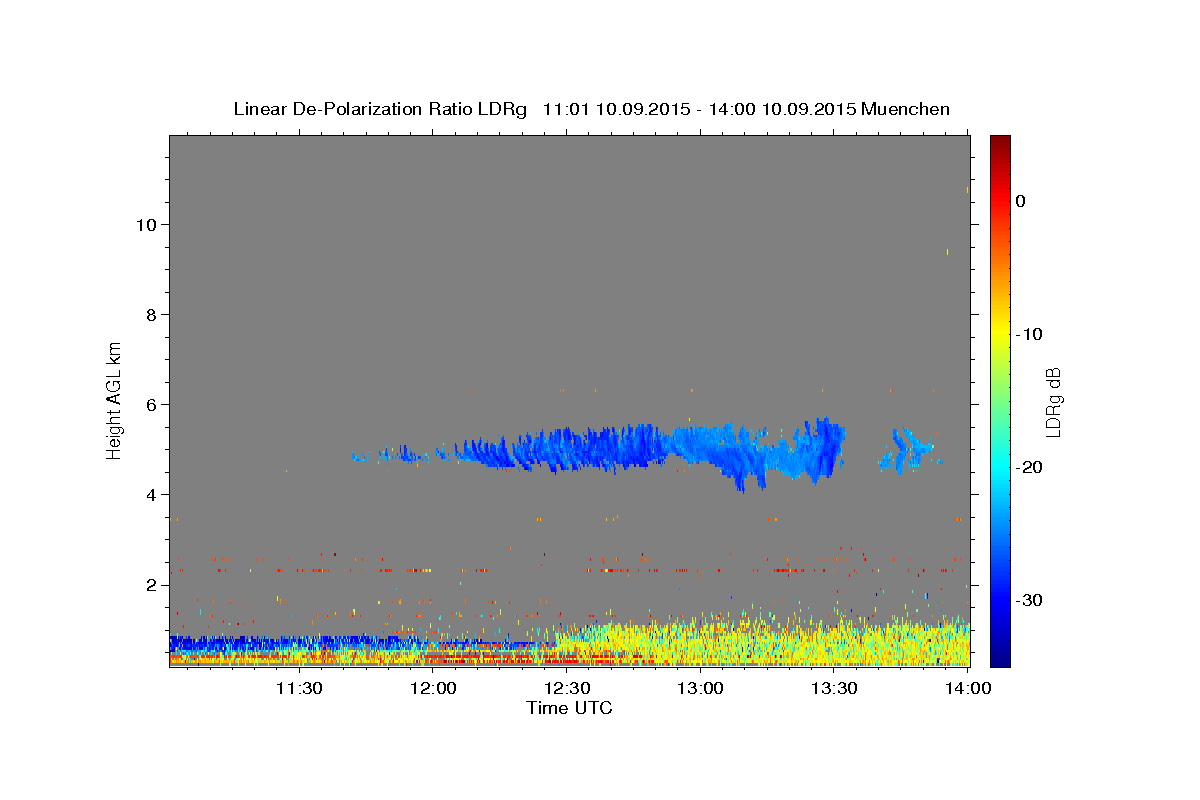Click the plot title text

591,109
